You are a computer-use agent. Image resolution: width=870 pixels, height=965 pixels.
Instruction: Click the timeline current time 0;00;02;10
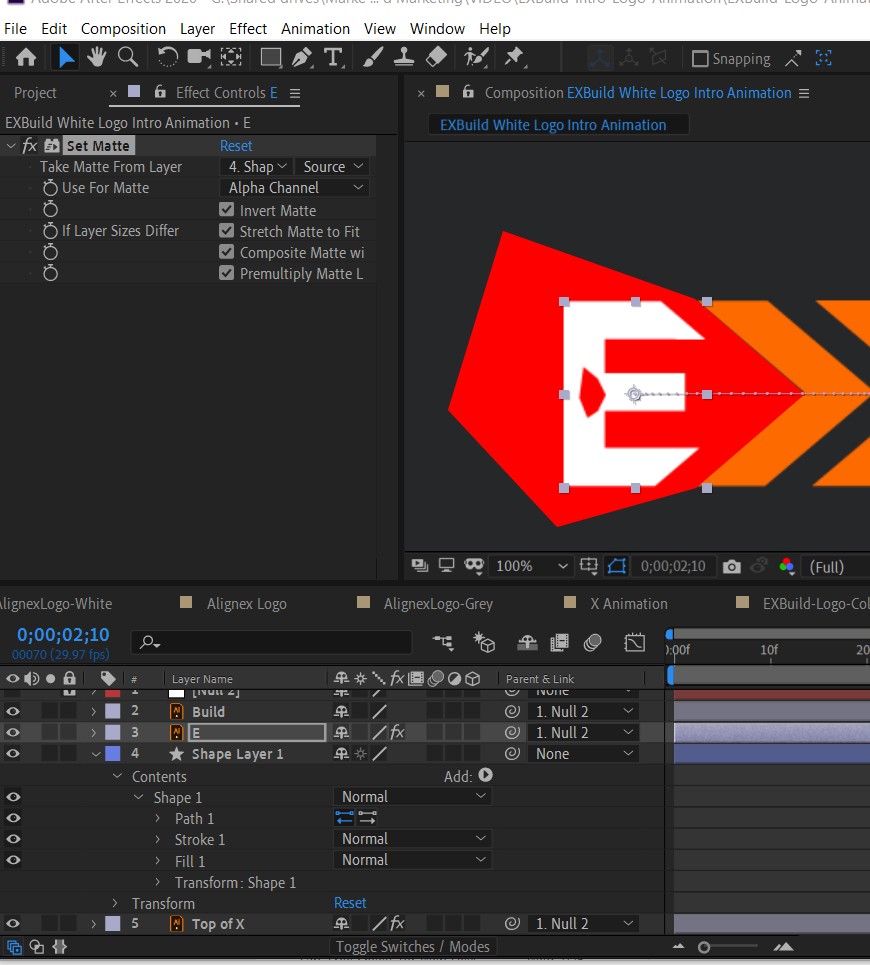coord(63,635)
